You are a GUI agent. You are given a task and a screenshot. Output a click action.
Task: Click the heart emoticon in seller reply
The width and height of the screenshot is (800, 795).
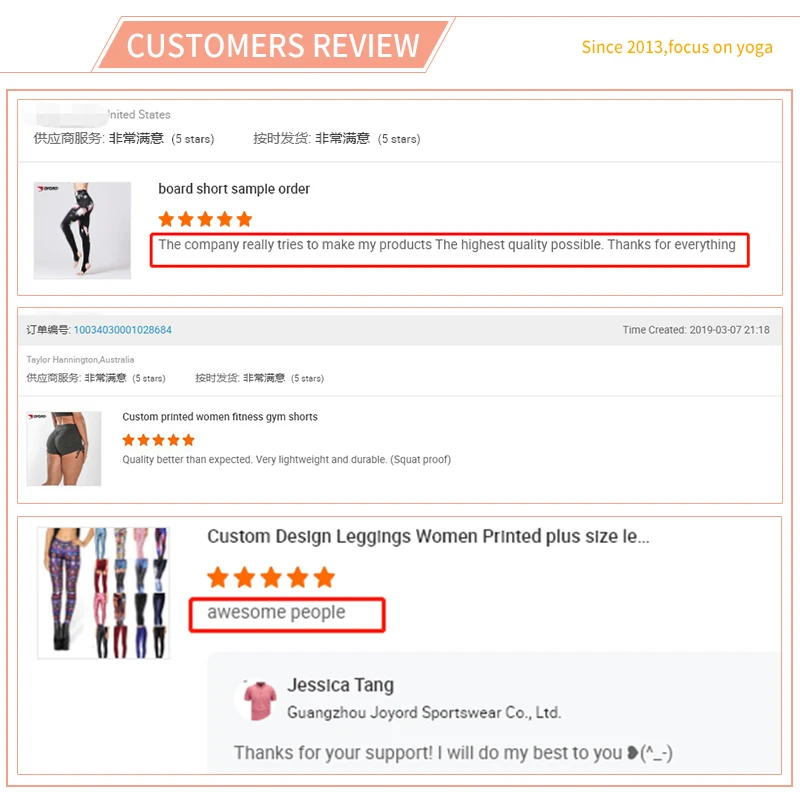[633, 753]
